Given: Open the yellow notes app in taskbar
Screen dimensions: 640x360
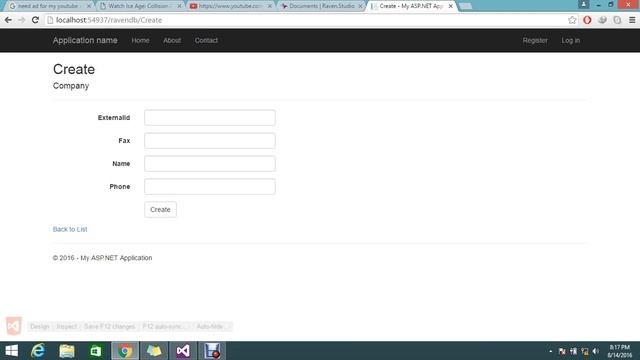Looking at the screenshot, I should [x=154, y=351].
